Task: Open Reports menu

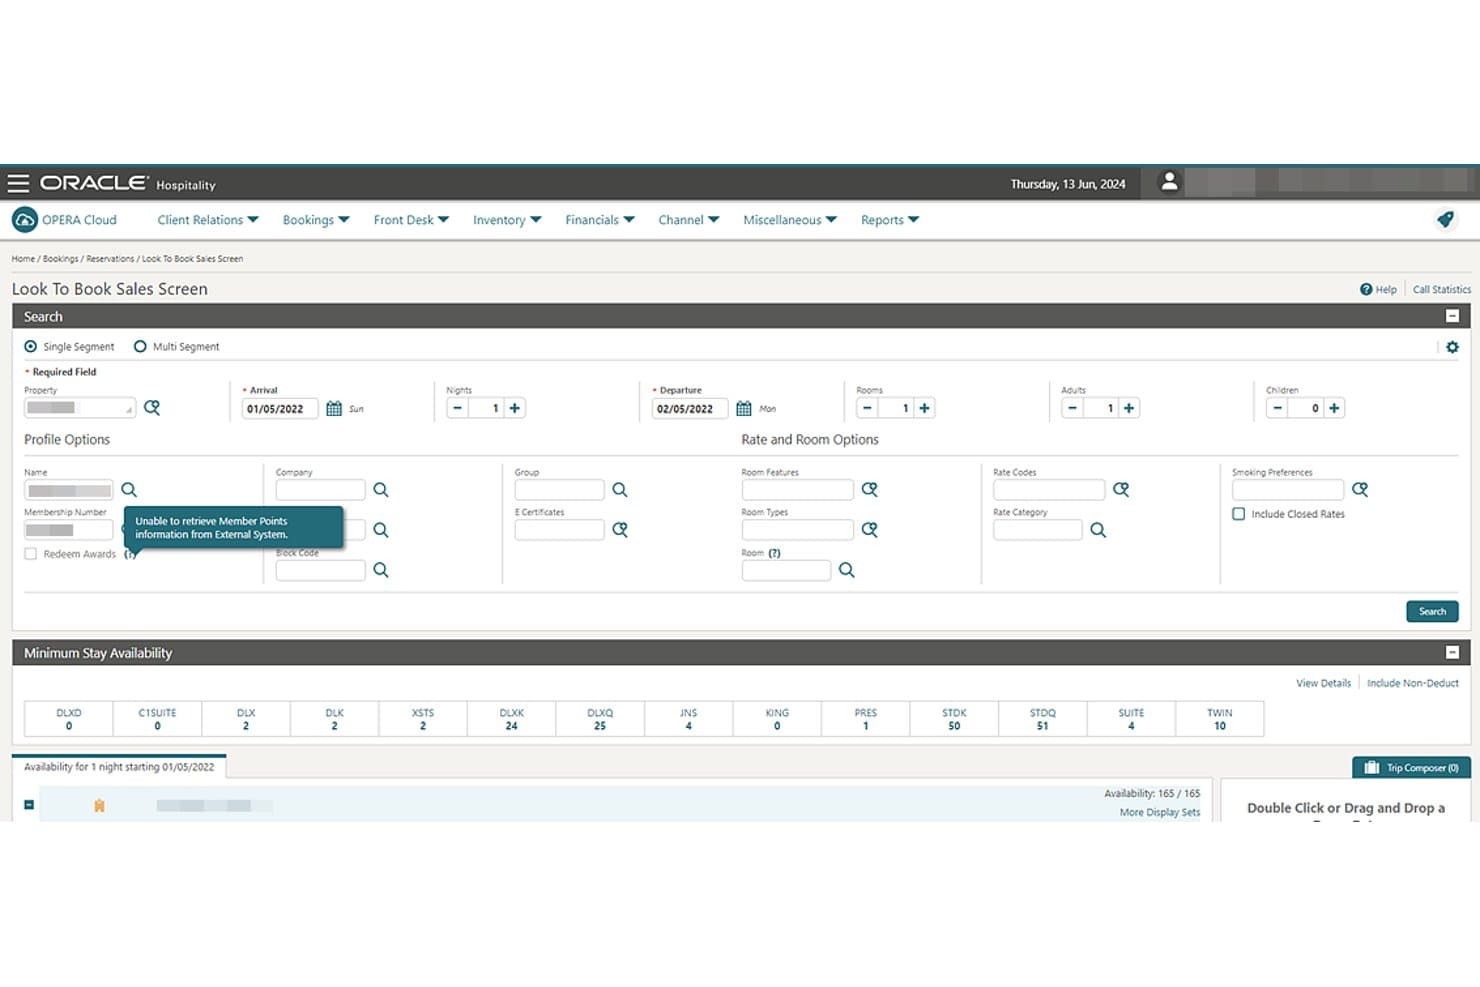Action: [x=890, y=220]
